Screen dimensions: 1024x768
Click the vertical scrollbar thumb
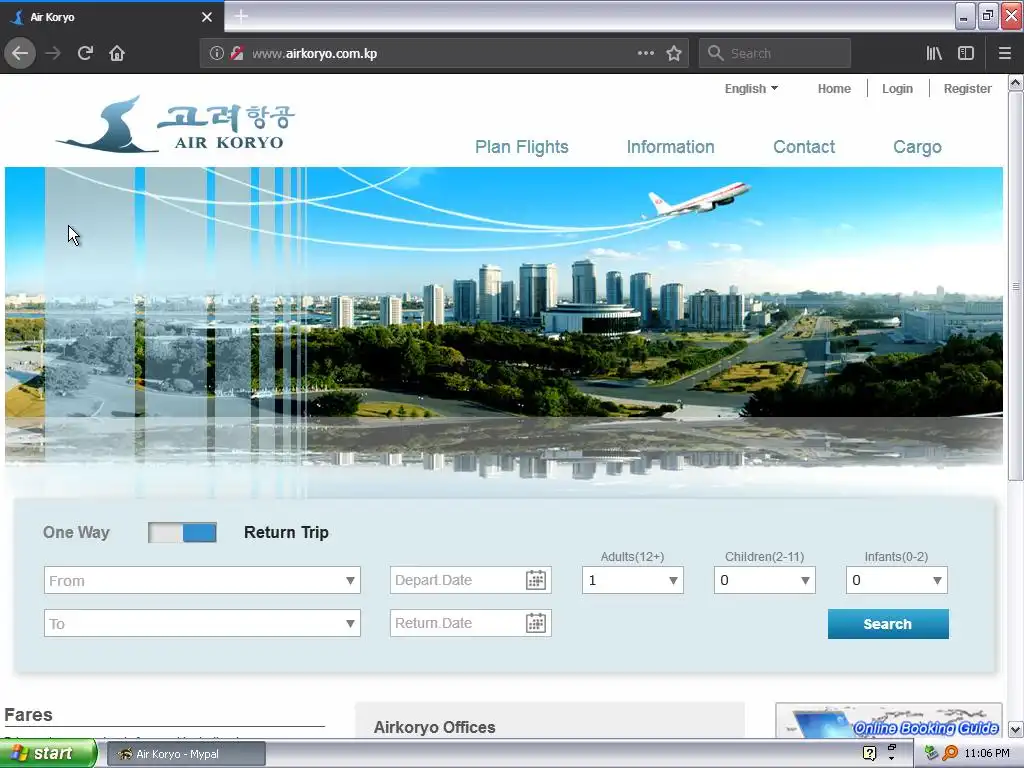[1015, 286]
